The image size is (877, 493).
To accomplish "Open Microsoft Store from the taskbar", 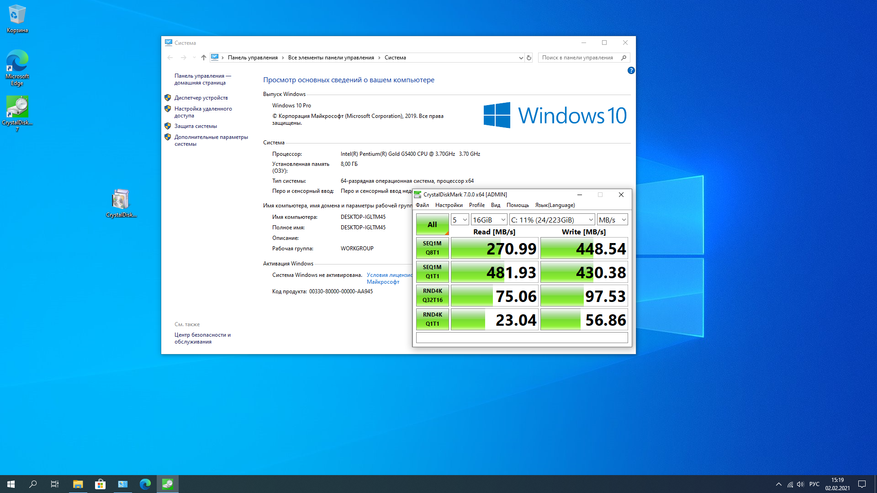I will pyautogui.click(x=100, y=484).
